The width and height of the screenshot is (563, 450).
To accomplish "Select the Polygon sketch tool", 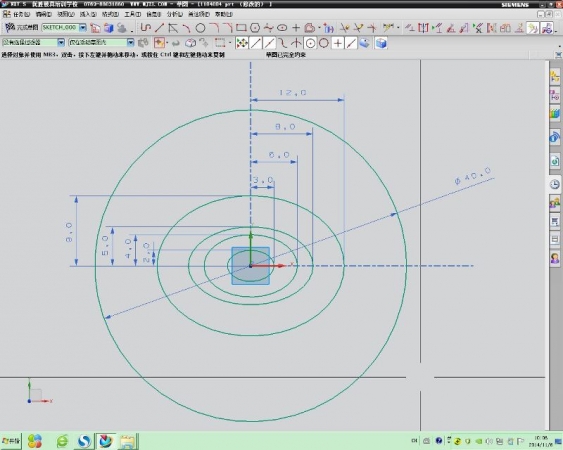I will [255, 28].
